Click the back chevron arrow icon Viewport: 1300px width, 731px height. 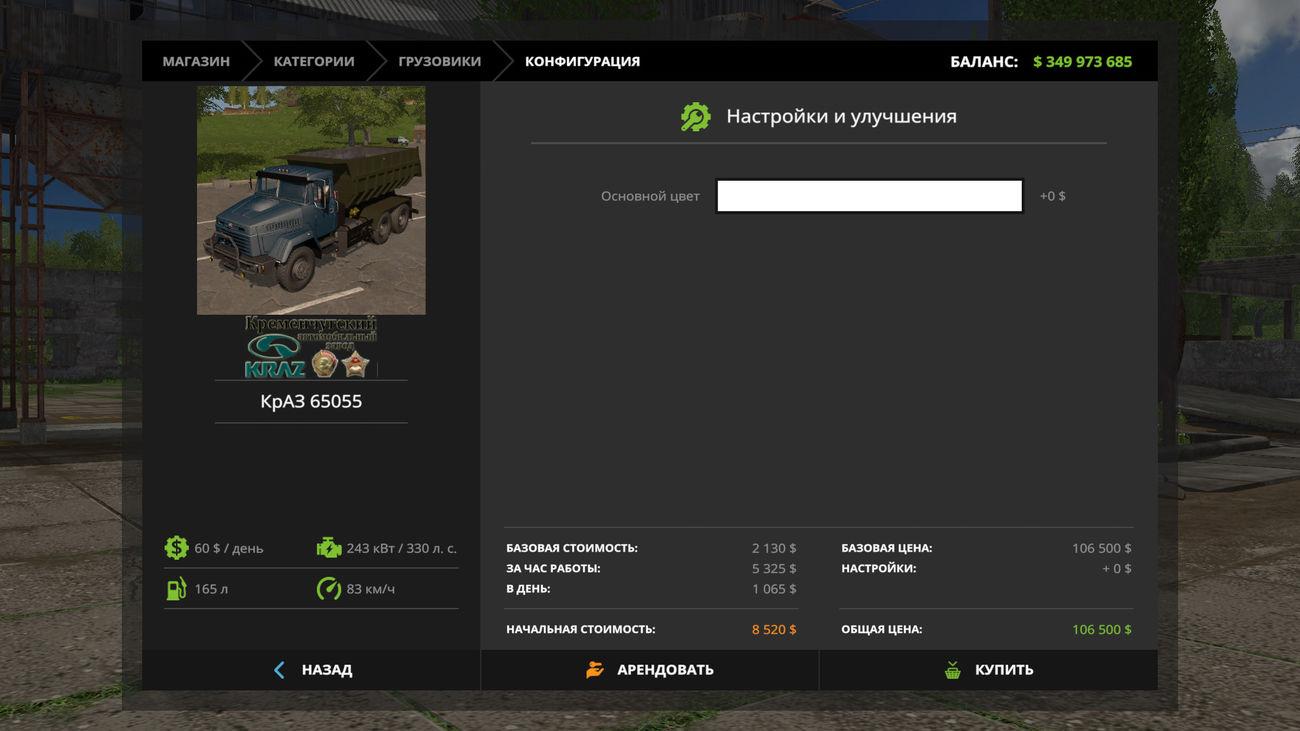pyautogui.click(x=279, y=670)
